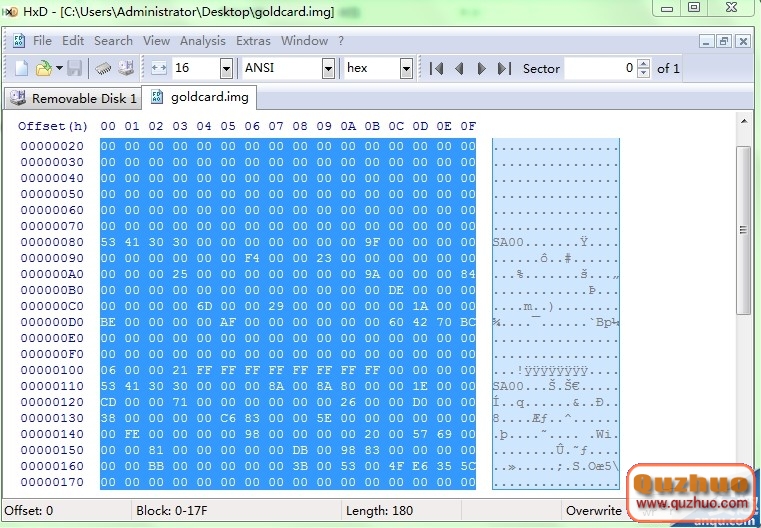Click hex byte 9F in row 00000080

372,242
